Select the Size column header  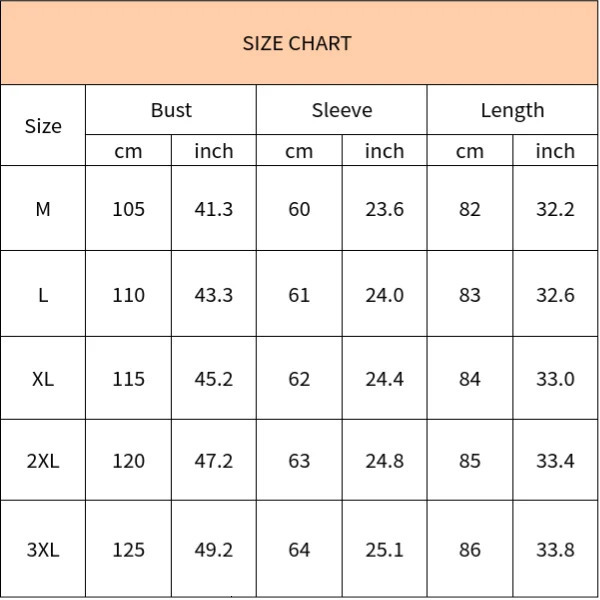[43, 126]
